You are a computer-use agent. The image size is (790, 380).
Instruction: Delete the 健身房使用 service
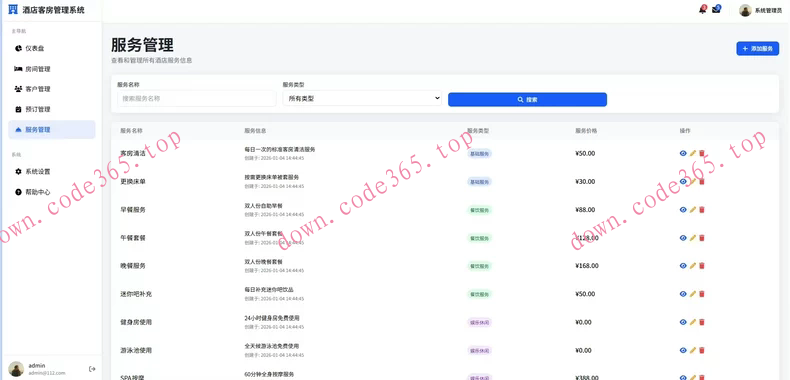702,322
